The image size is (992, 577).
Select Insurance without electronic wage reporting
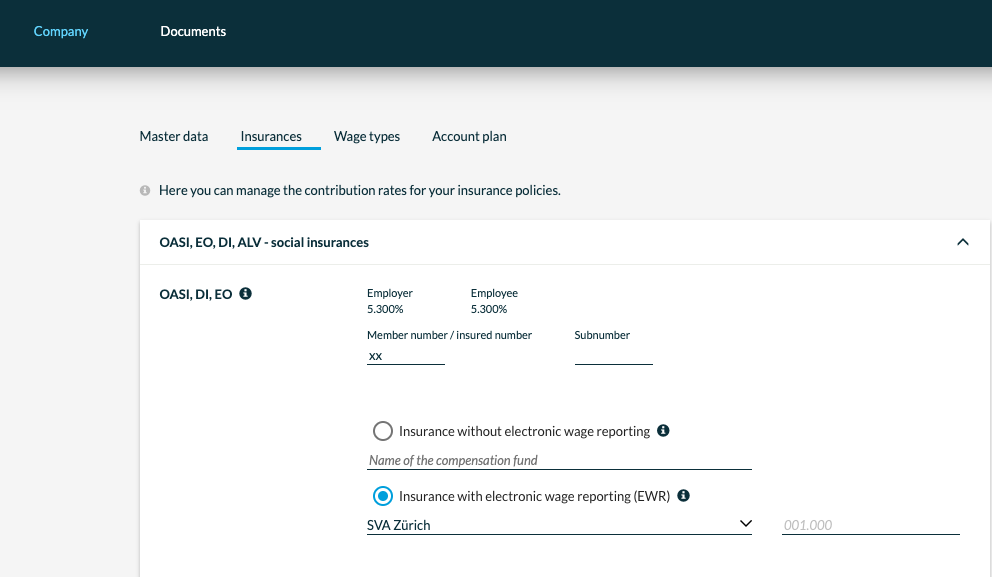click(x=383, y=431)
